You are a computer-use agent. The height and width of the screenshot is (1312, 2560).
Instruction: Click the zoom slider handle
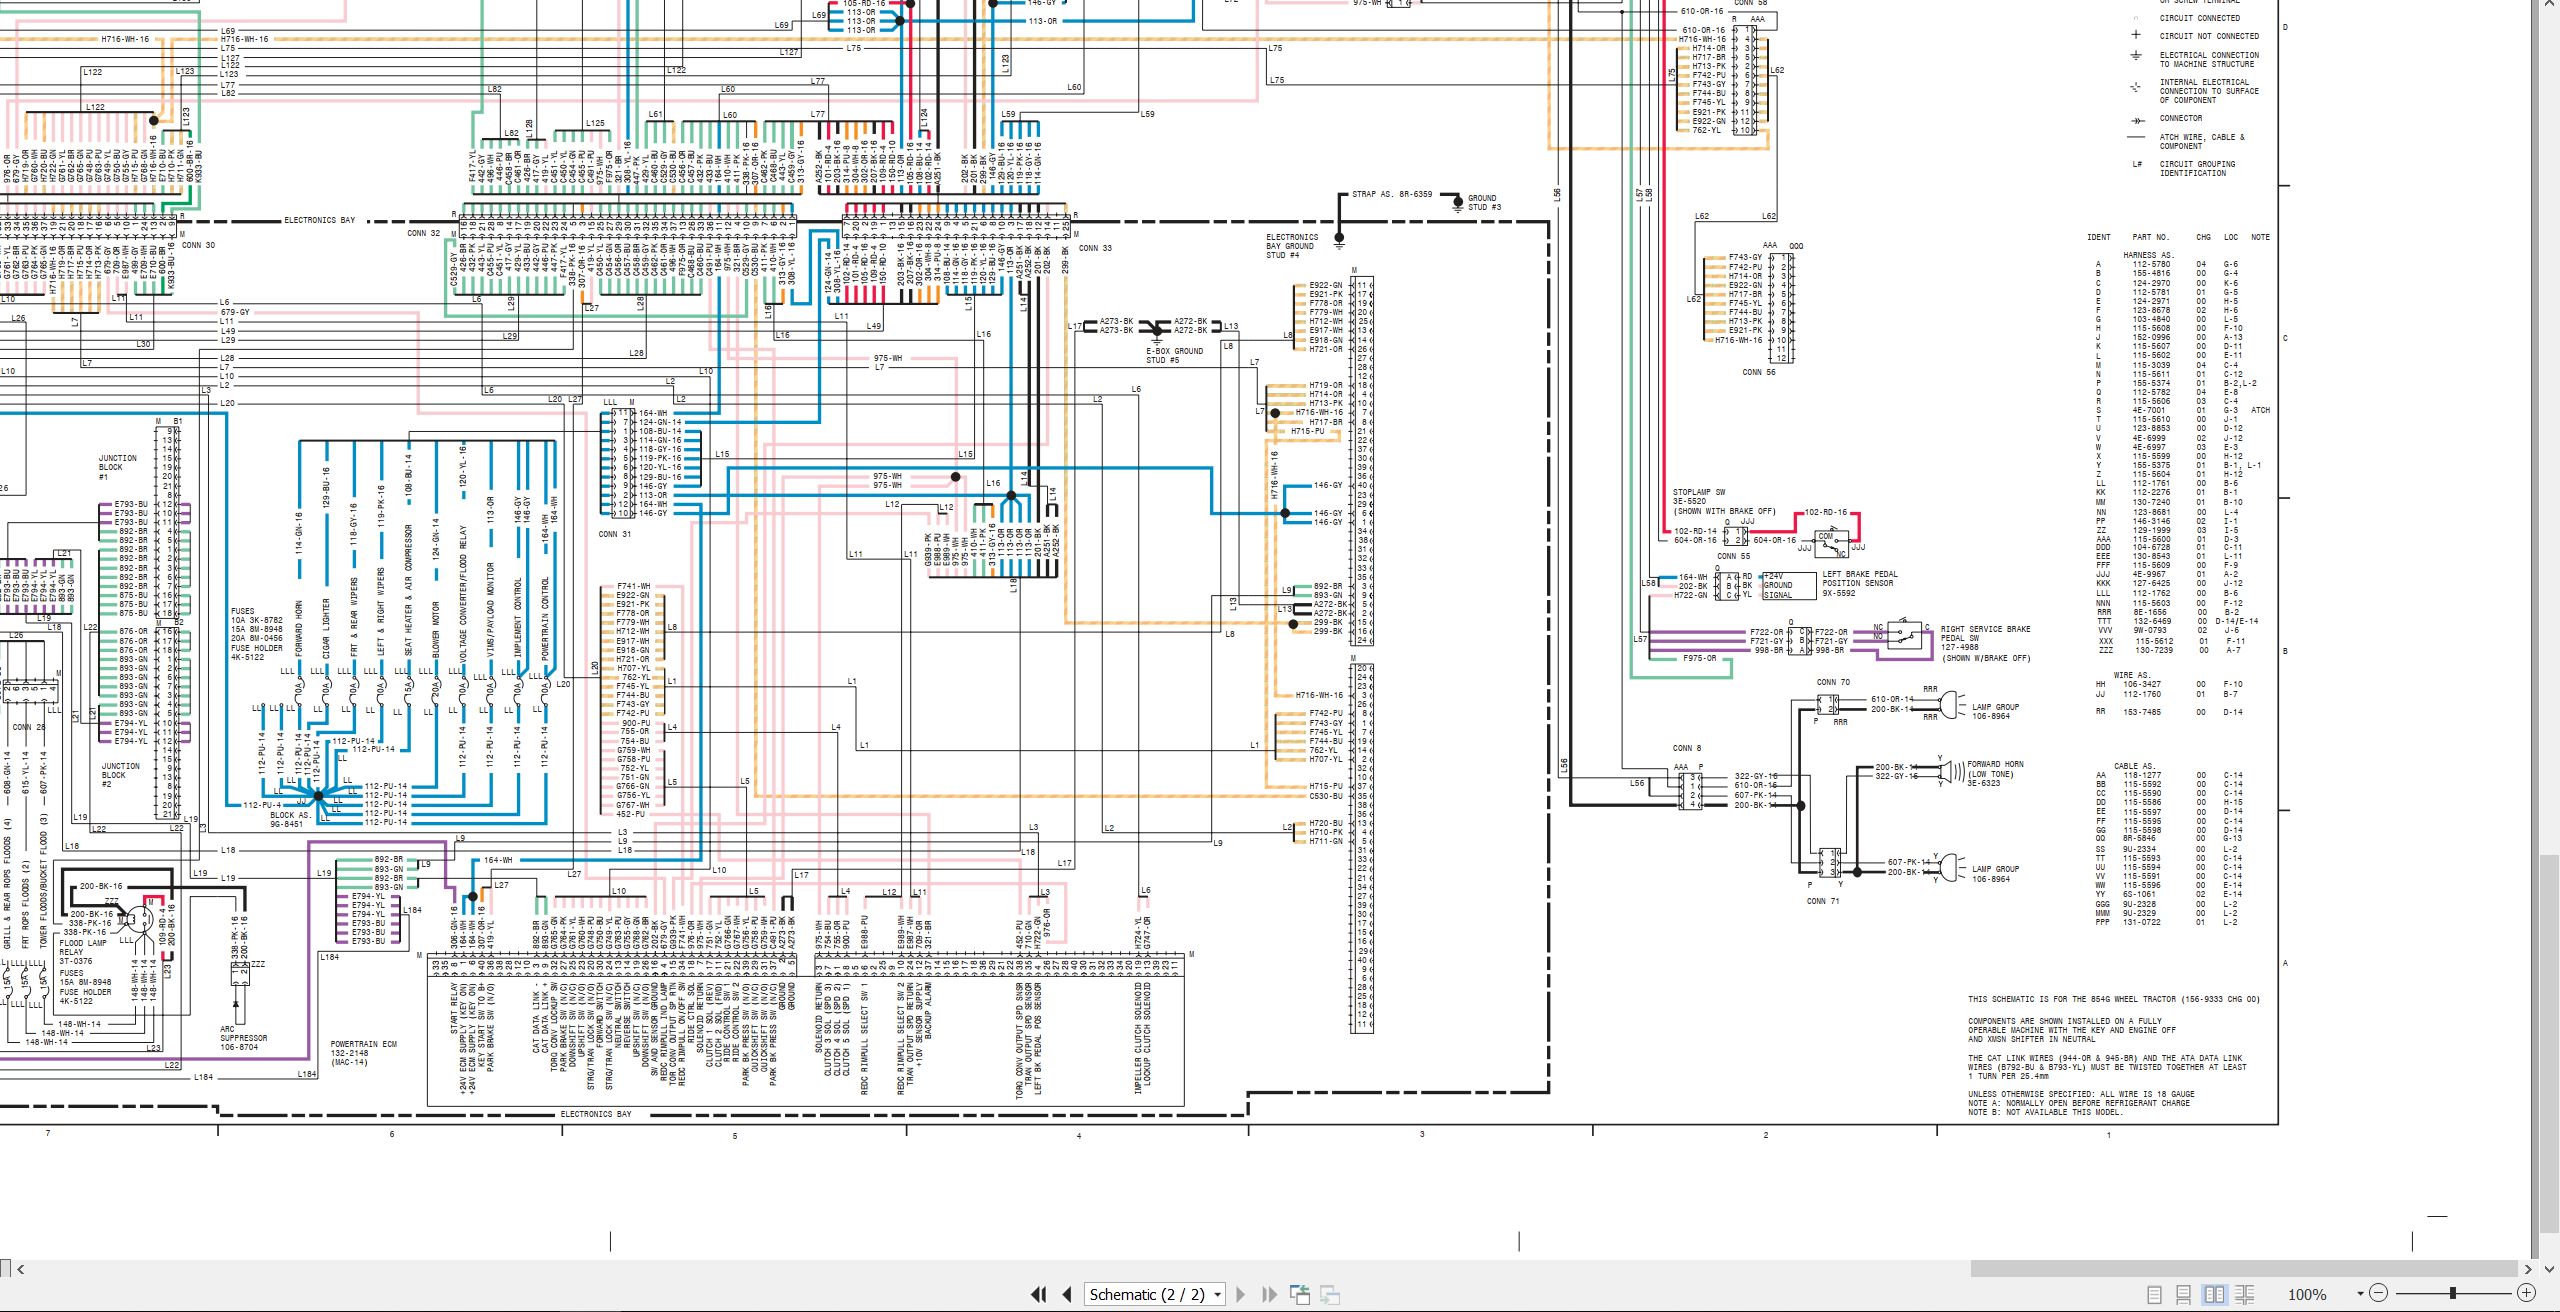[2452, 1293]
